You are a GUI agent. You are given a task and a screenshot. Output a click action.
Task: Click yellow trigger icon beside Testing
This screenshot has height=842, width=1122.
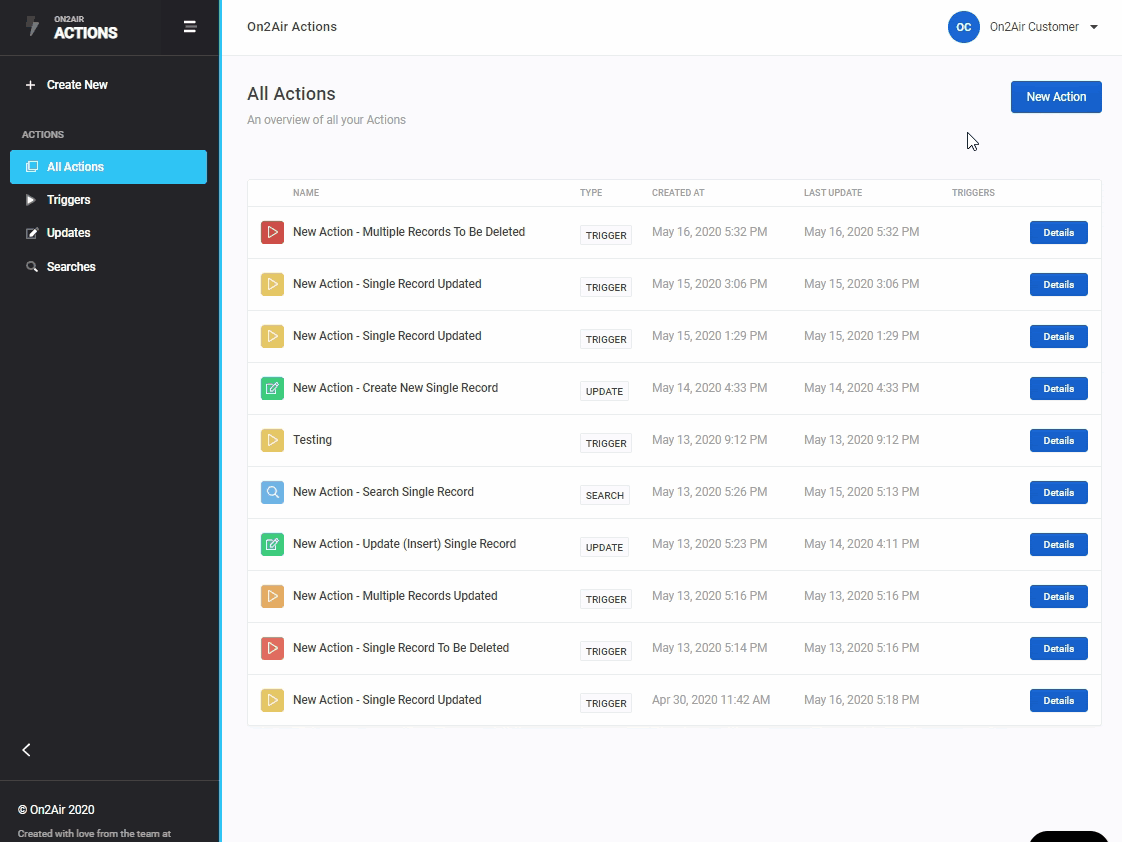(272, 440)
